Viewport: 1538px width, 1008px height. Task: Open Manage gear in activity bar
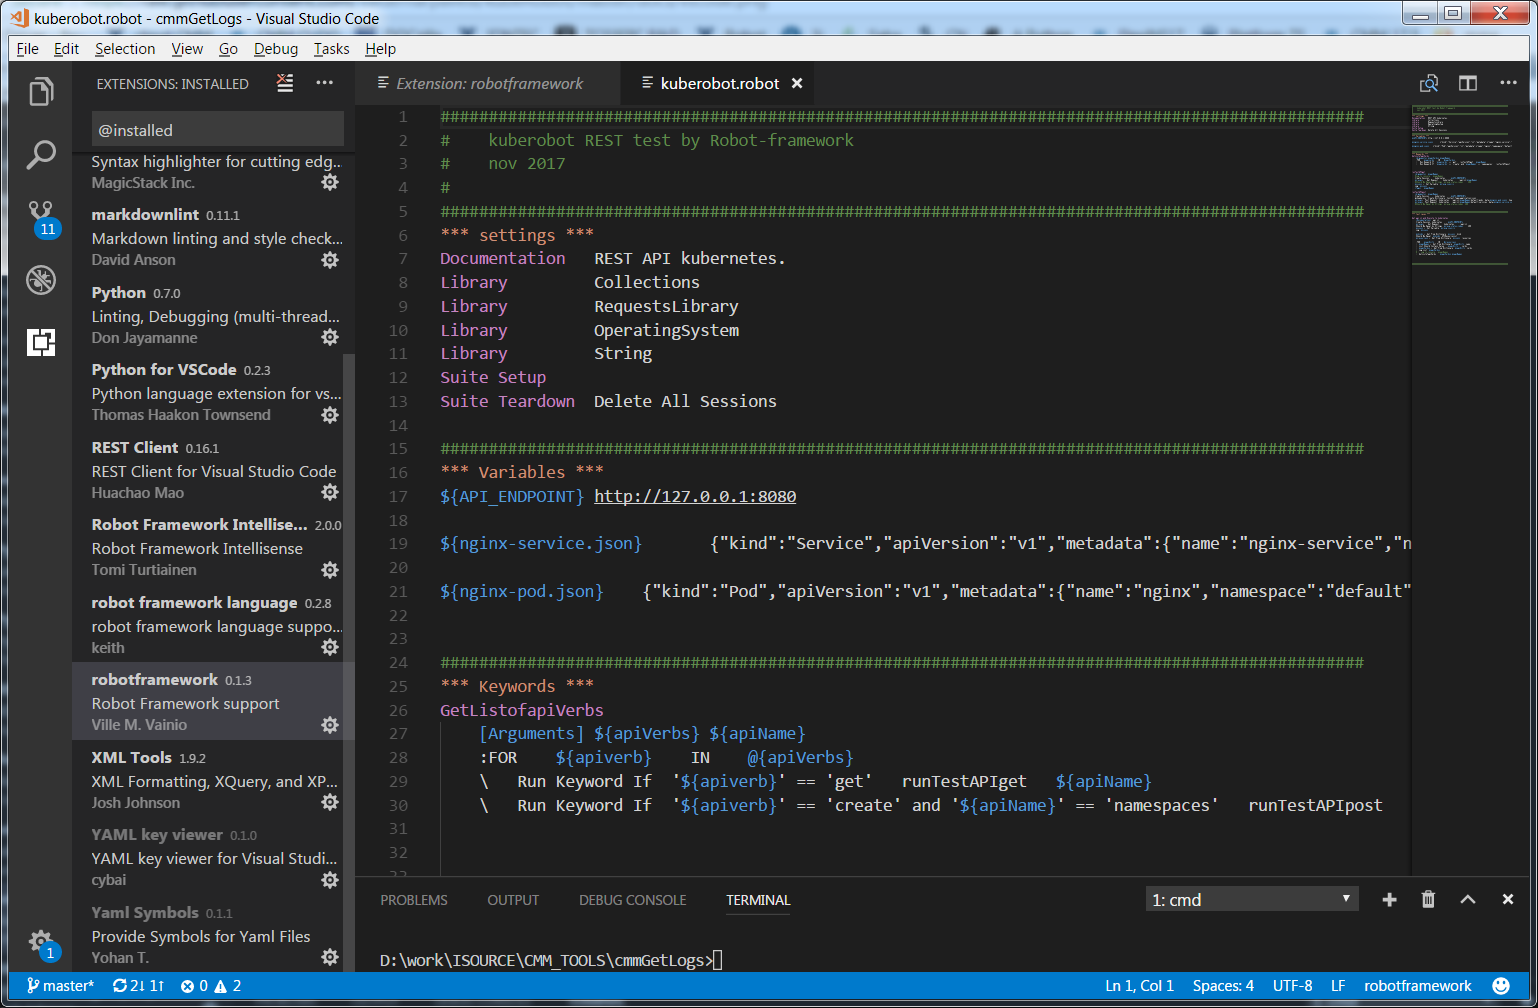[41, 943]
